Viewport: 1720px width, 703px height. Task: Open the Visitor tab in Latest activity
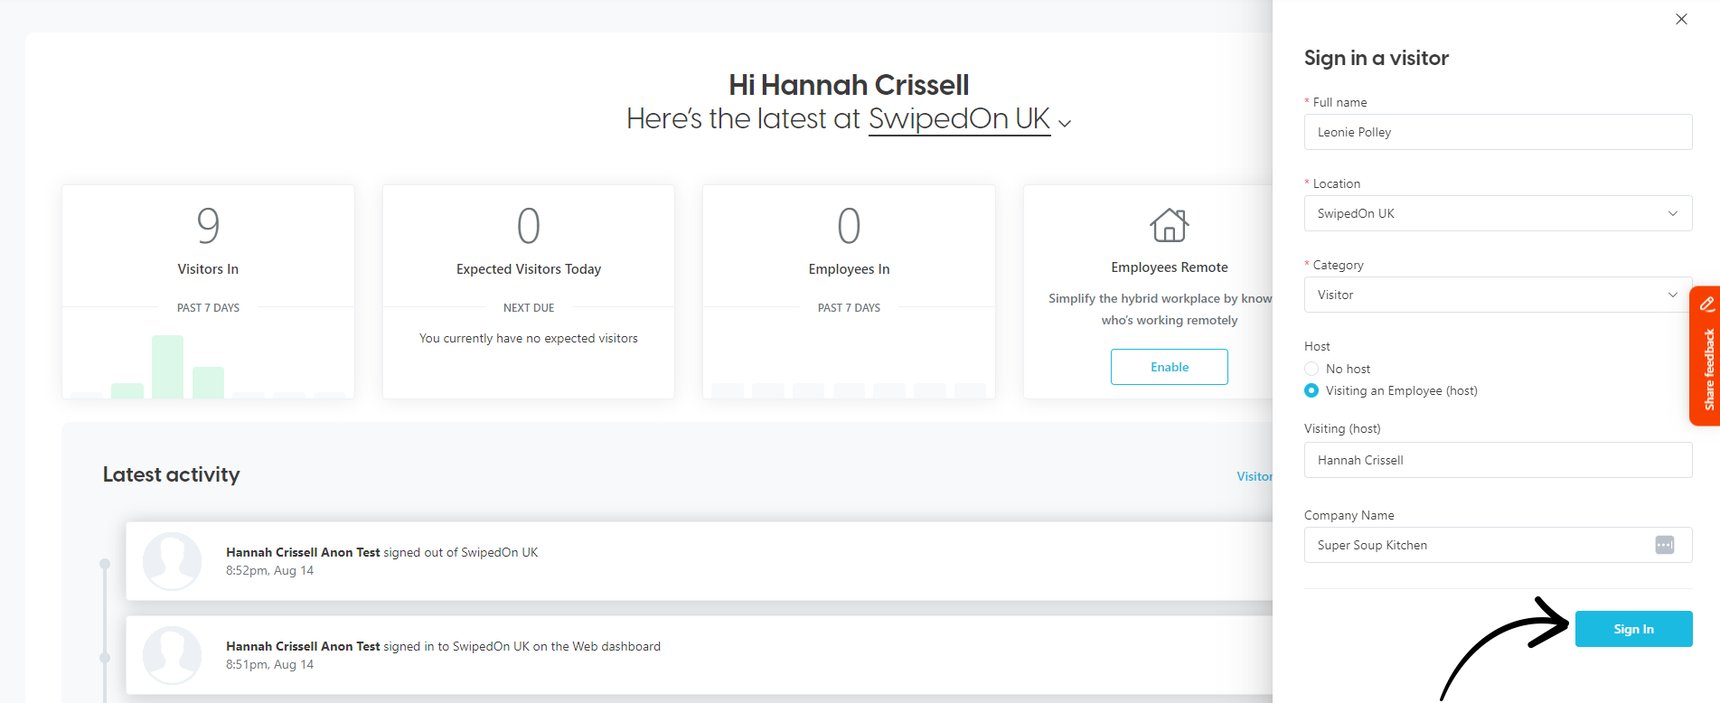1254,477
